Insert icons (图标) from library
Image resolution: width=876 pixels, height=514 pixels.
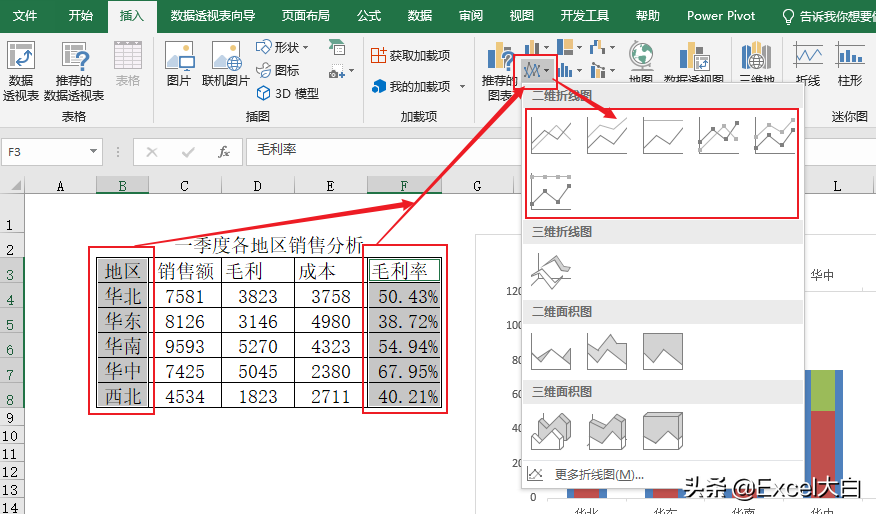pyautogui.click(x=278, y=70)
